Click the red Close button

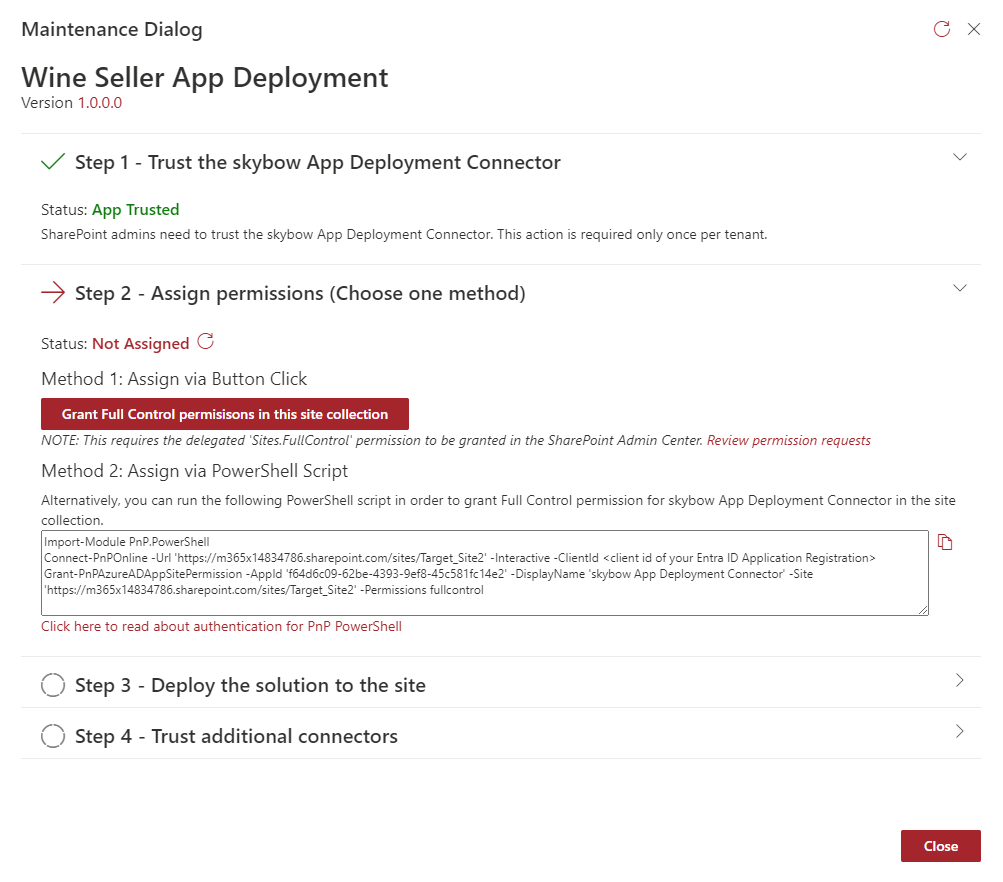940,846
